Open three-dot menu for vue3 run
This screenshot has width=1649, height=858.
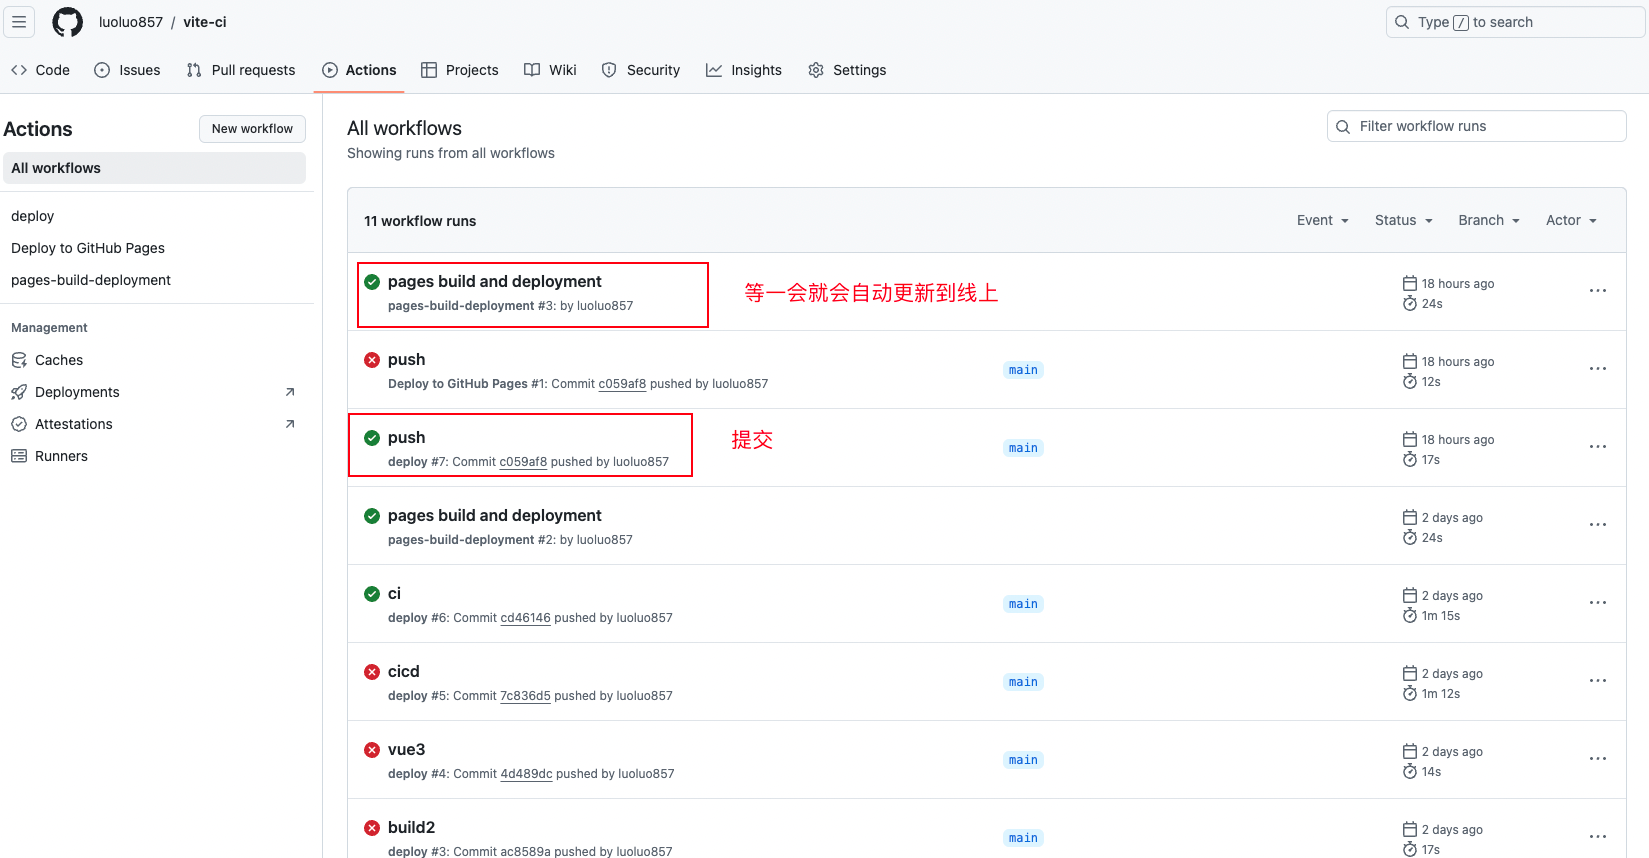click(x=1597, y=759)
